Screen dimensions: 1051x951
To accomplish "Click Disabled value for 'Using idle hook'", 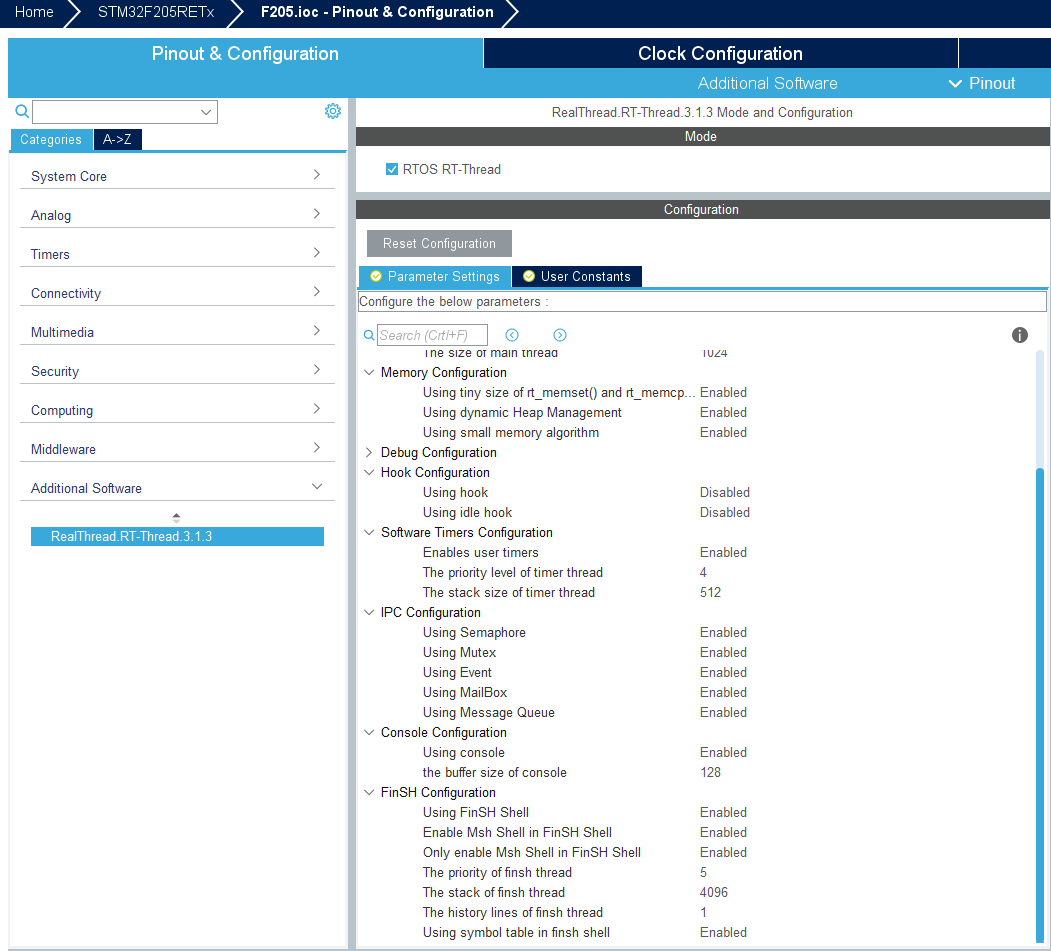I will (725, 513).
